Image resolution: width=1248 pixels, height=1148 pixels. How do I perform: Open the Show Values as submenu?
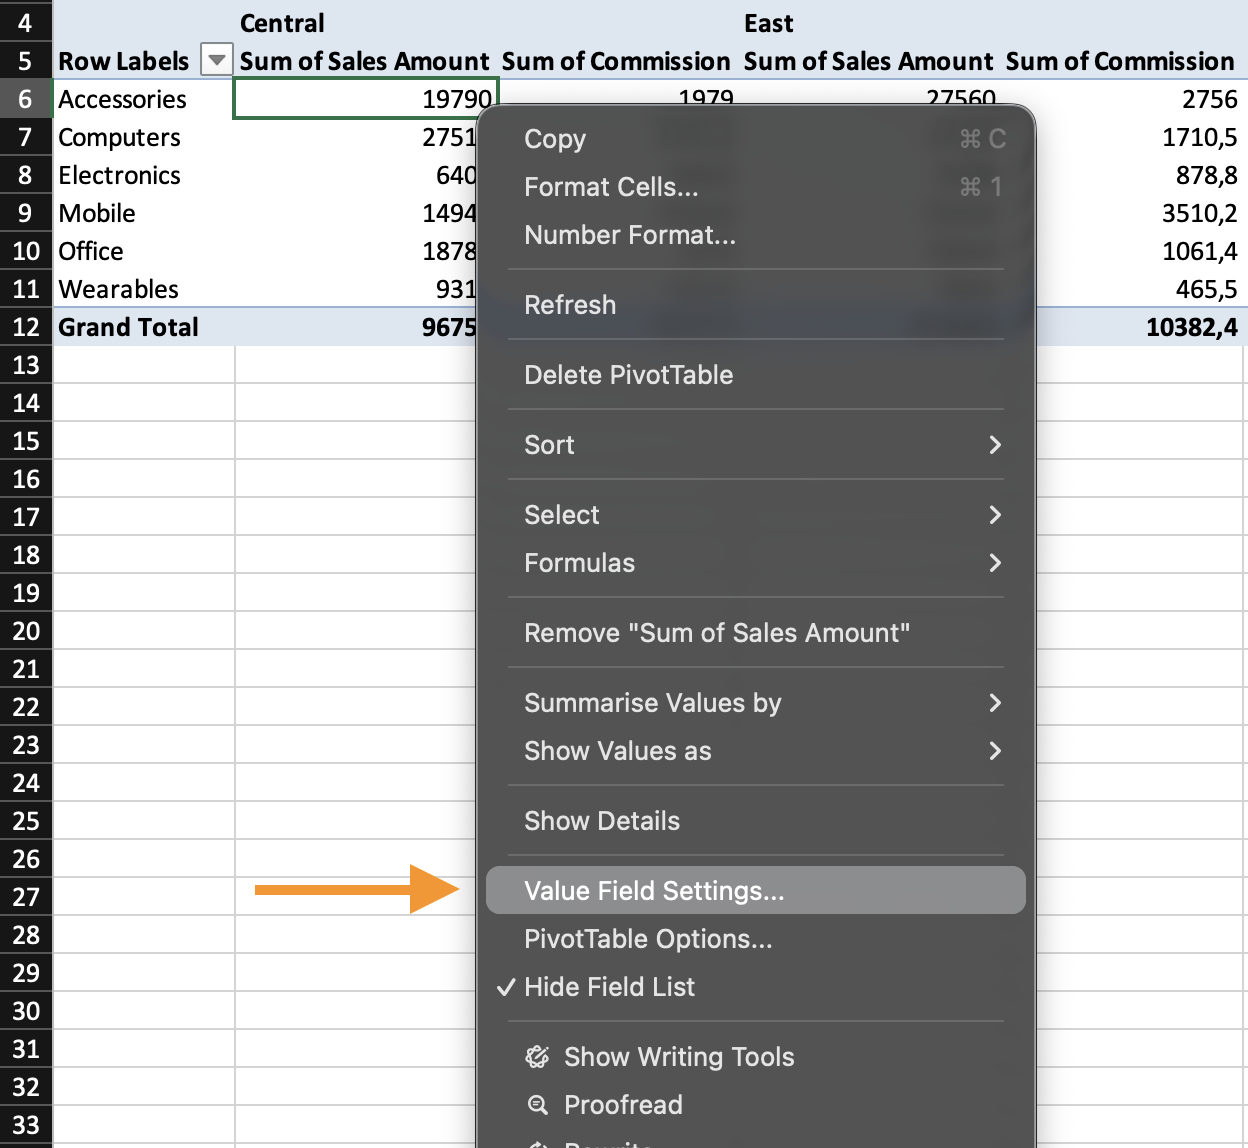pyautogui.click(x=618, y=751)
